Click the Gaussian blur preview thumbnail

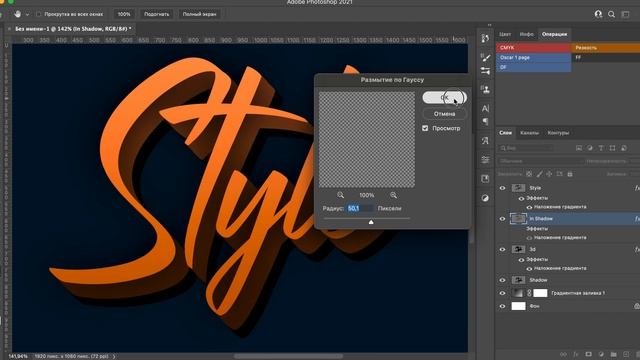pos(367,140)
